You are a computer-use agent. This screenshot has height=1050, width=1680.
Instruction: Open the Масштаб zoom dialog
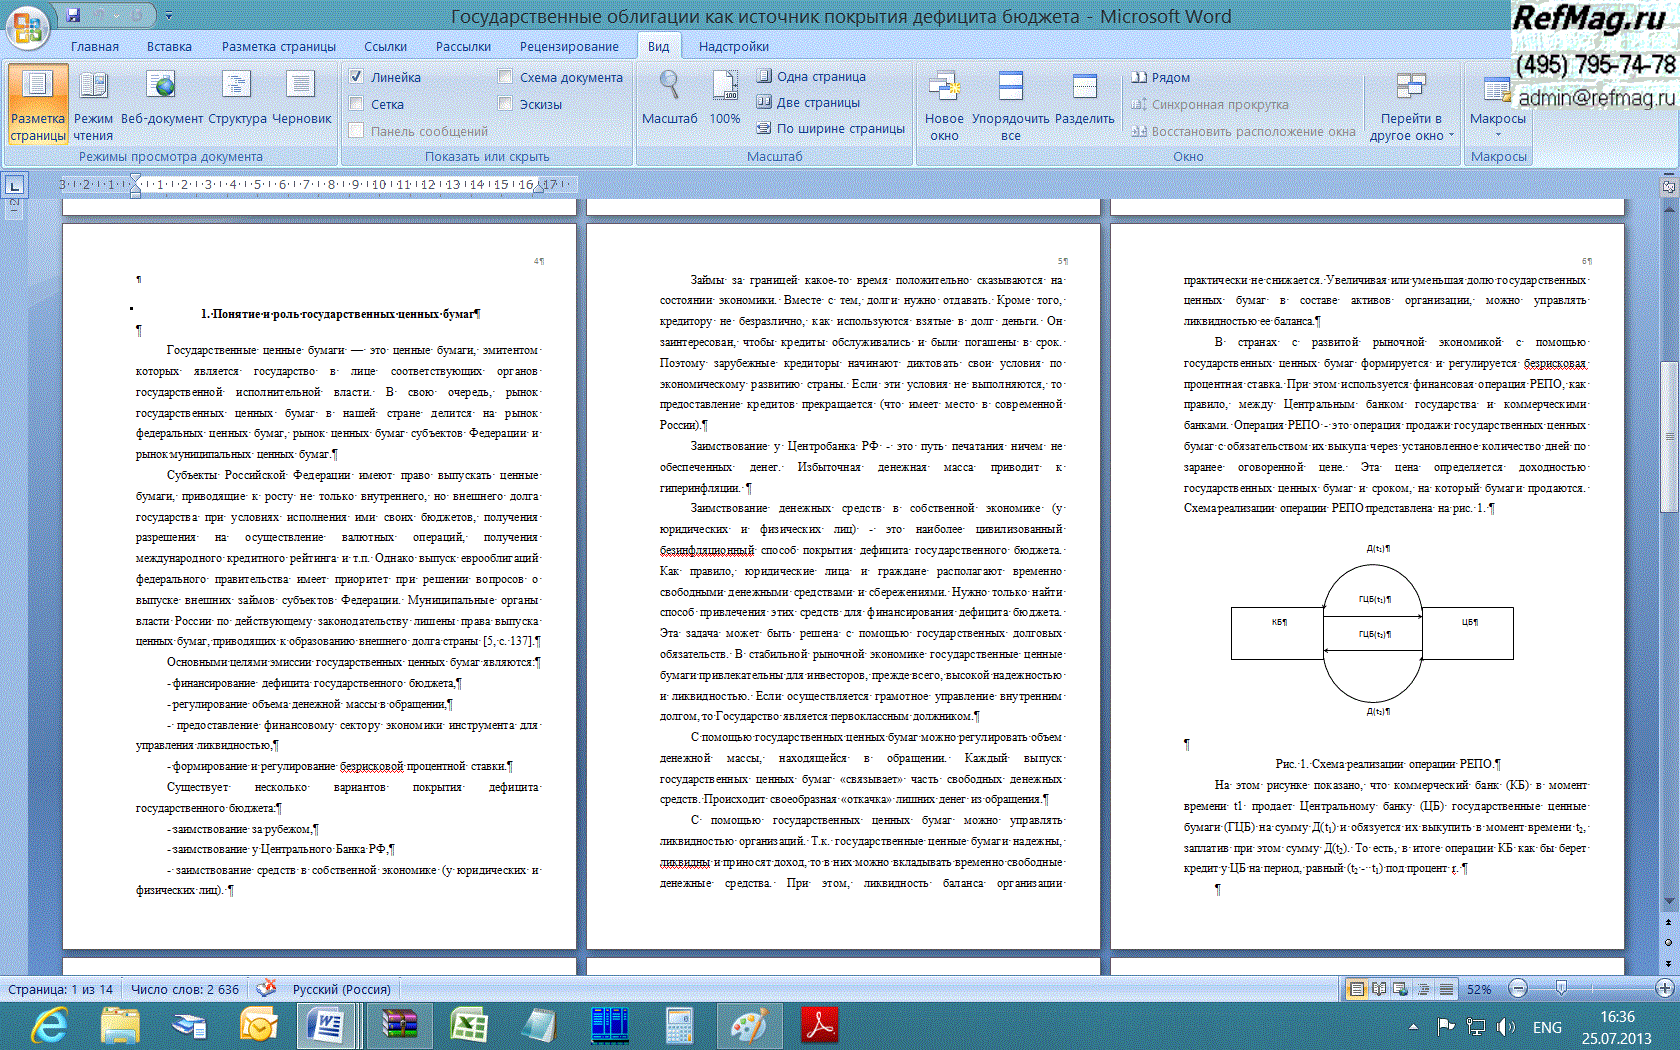[x=669, y=100]
